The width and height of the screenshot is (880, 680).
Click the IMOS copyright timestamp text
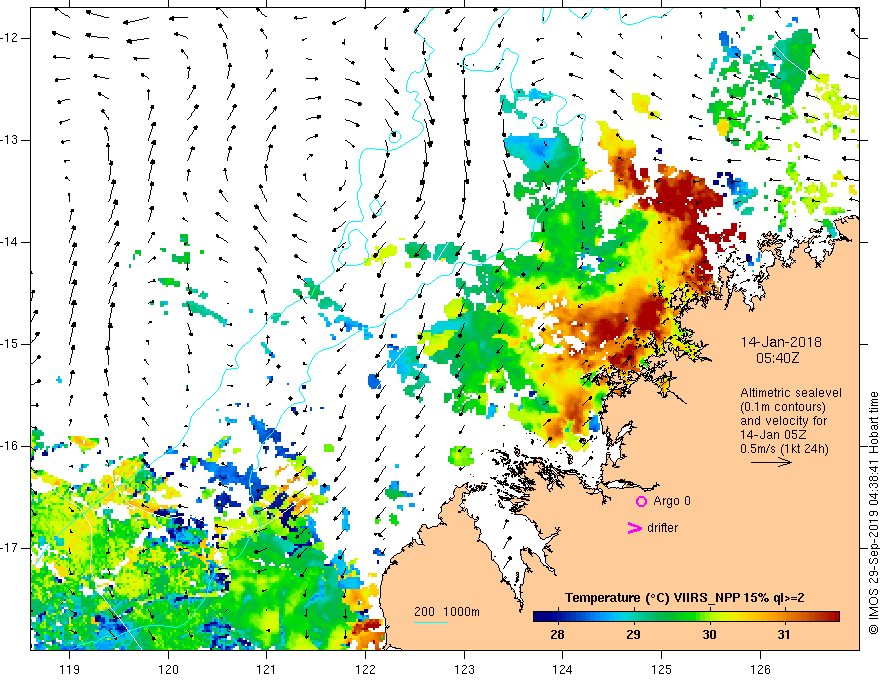[873, 513]
